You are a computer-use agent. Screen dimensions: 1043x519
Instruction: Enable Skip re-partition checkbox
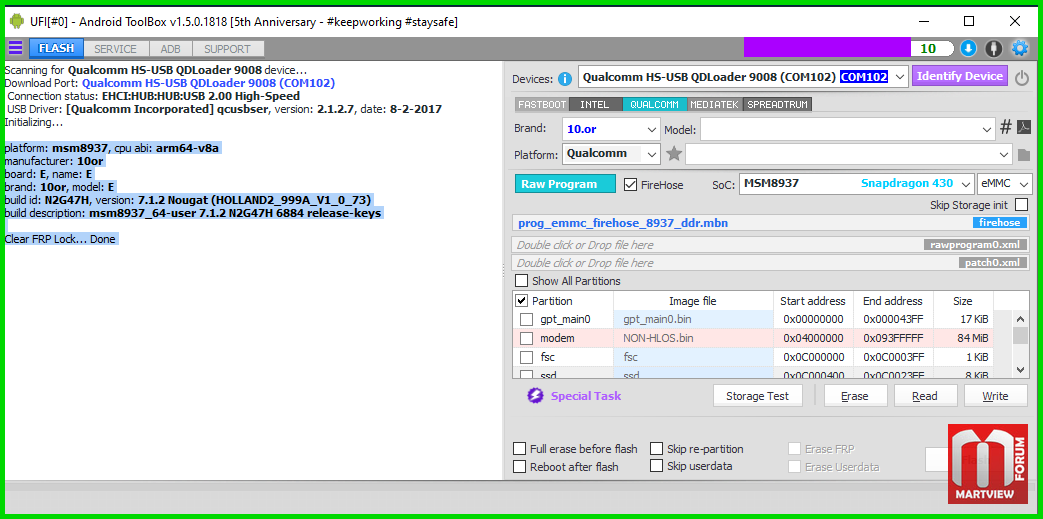pyautogui.click(x=657, y=448)
